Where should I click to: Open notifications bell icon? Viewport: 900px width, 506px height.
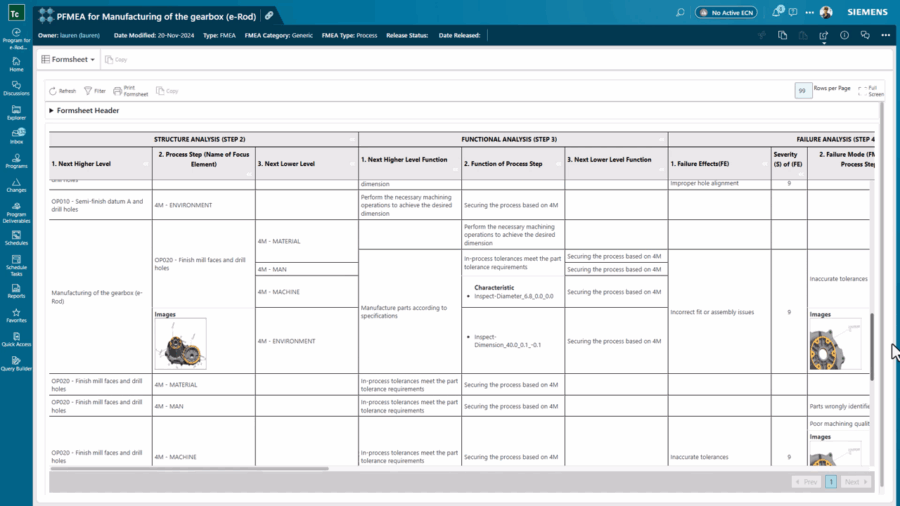pyautogui.click(x=777, y=11)
